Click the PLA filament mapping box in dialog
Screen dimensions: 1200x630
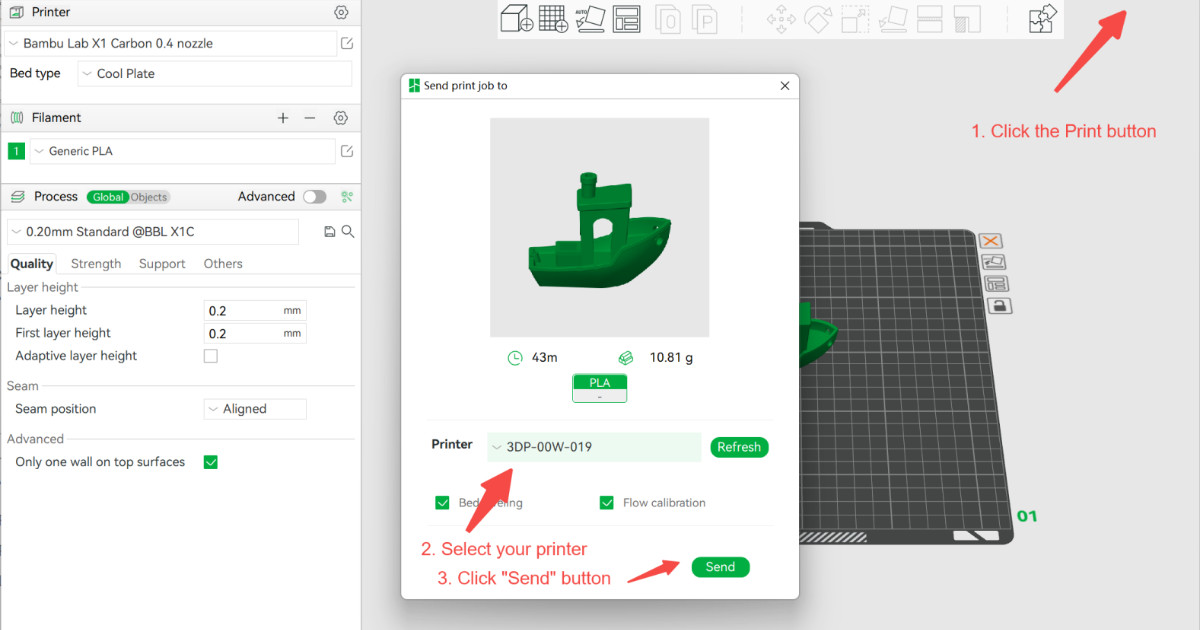(600, 389)
